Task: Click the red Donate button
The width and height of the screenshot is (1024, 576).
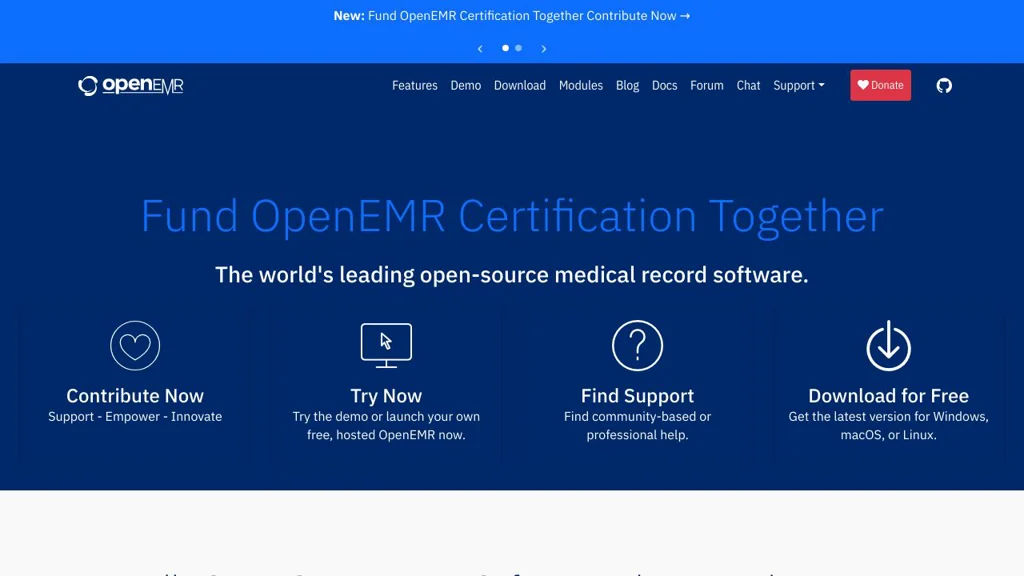Action: click(x=880, y=85)
